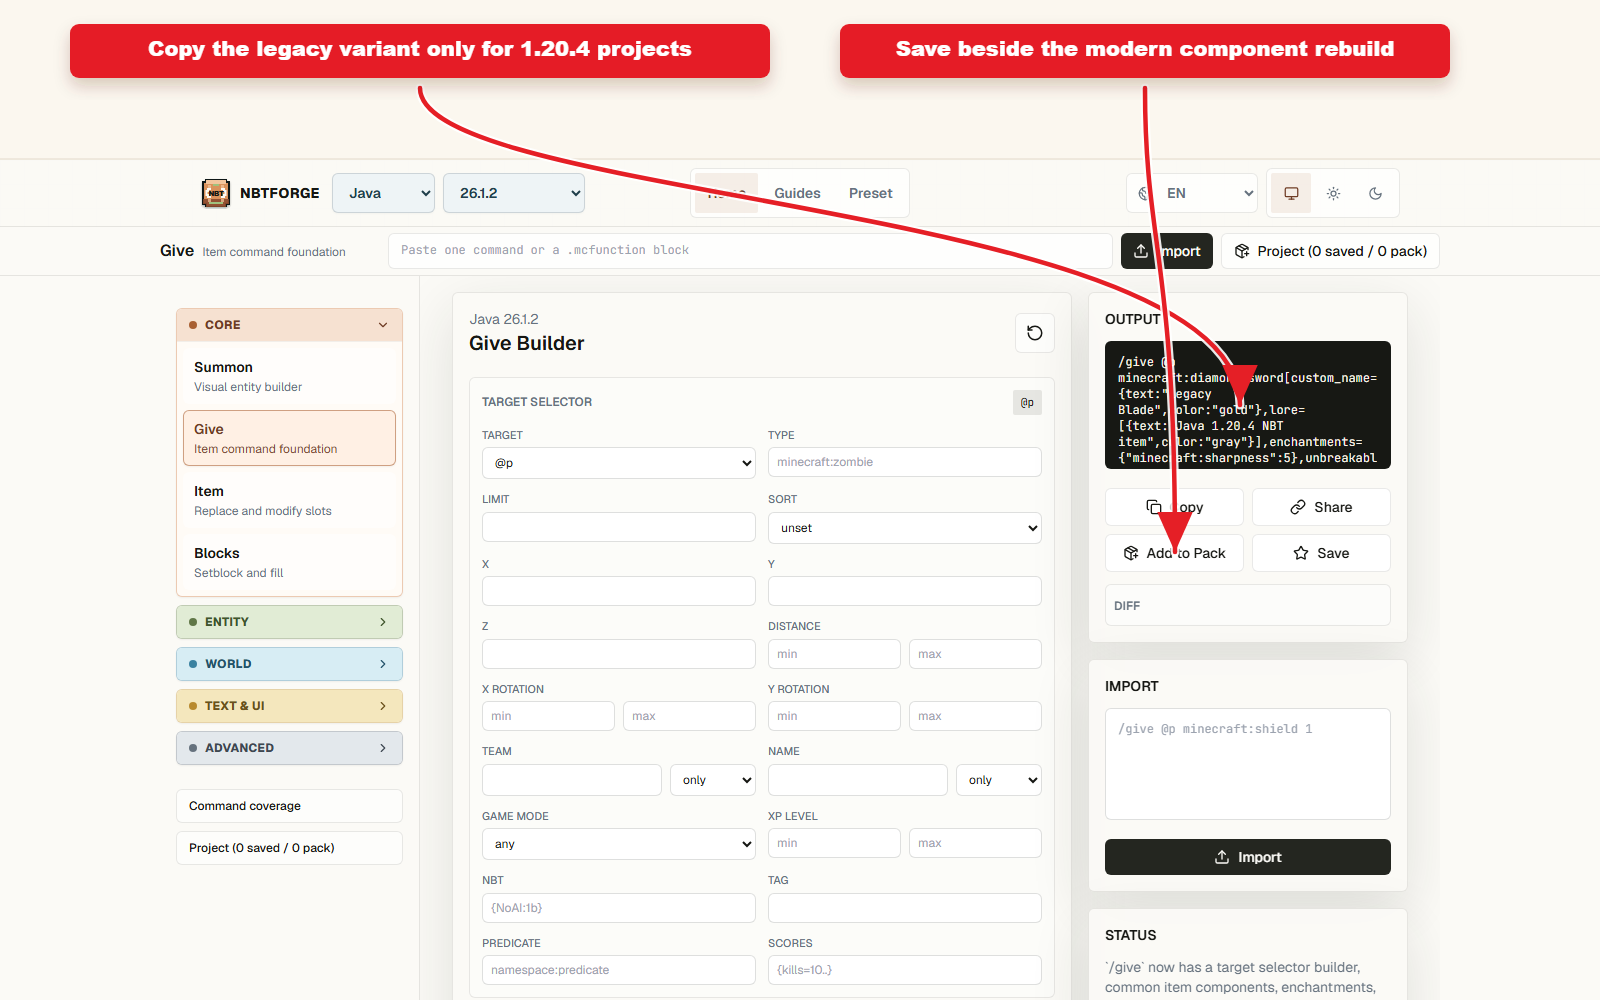This screenshot has height=1000, width=1600.
Task: Click the paste command input field
Action: click(x=750, y=251)
